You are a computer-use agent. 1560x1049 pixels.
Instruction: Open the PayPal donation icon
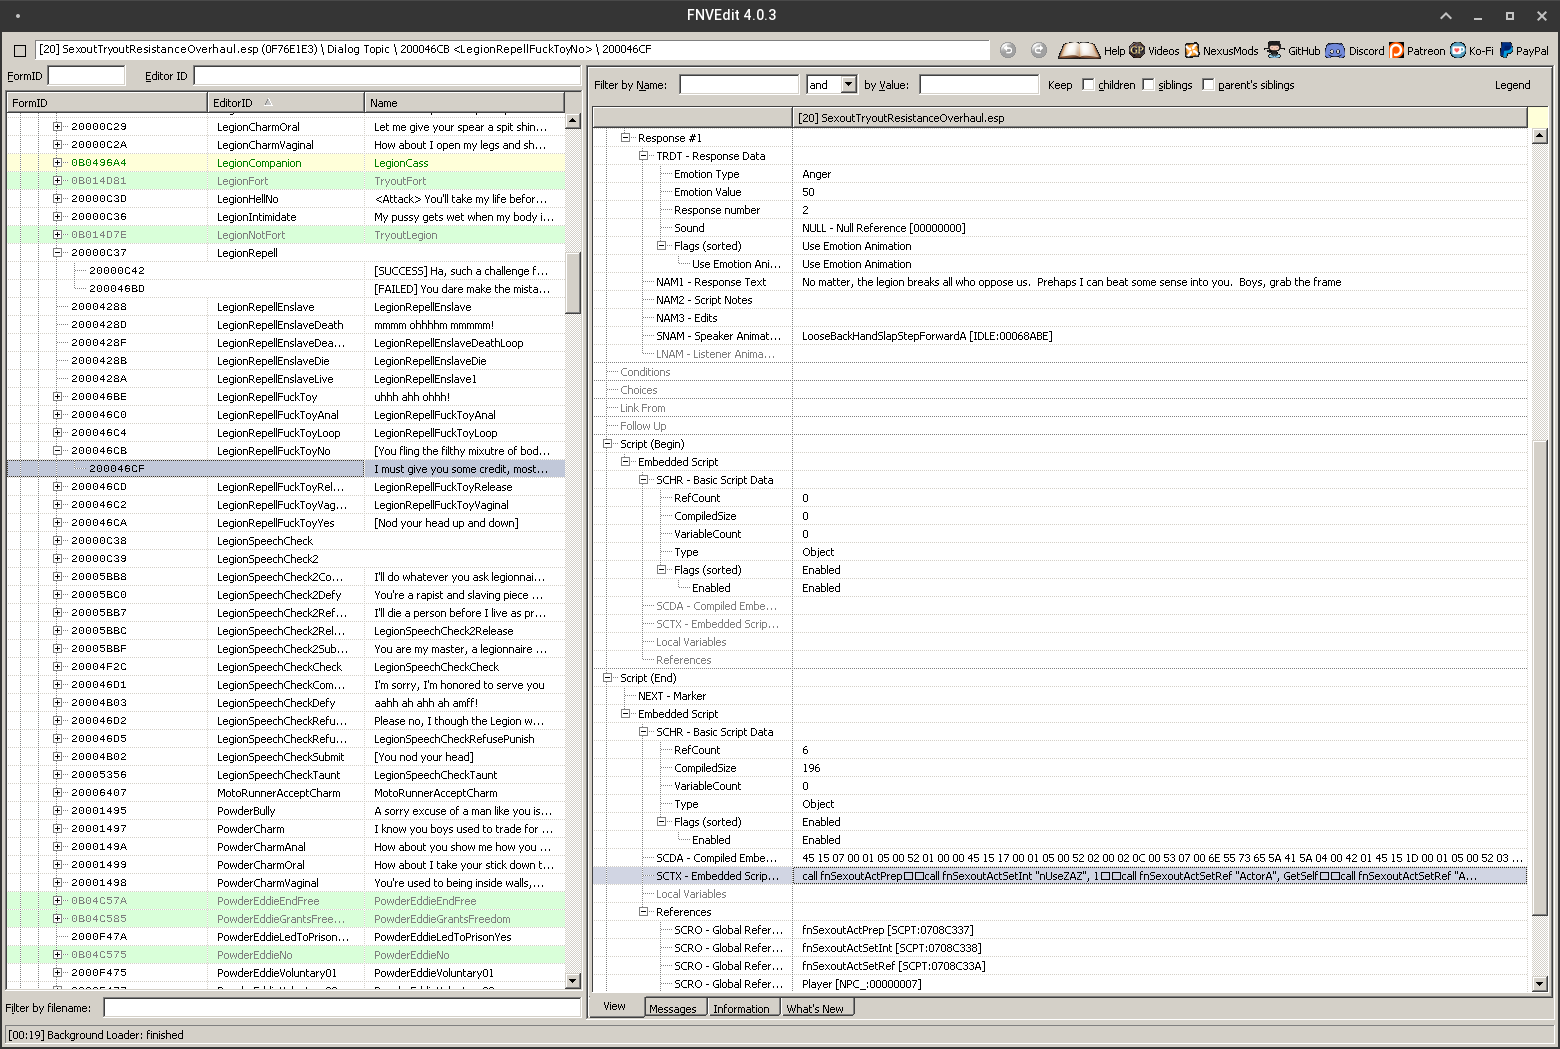(x=1506, y=50)
